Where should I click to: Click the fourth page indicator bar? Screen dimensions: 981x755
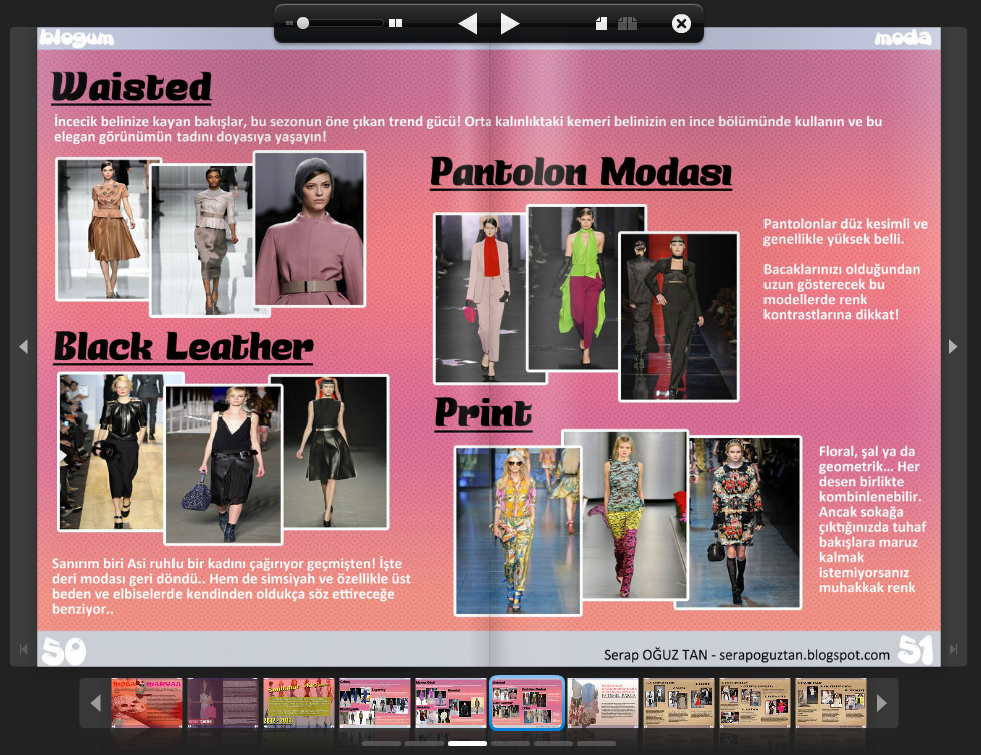pyautogui.click(x=511, y=744)
